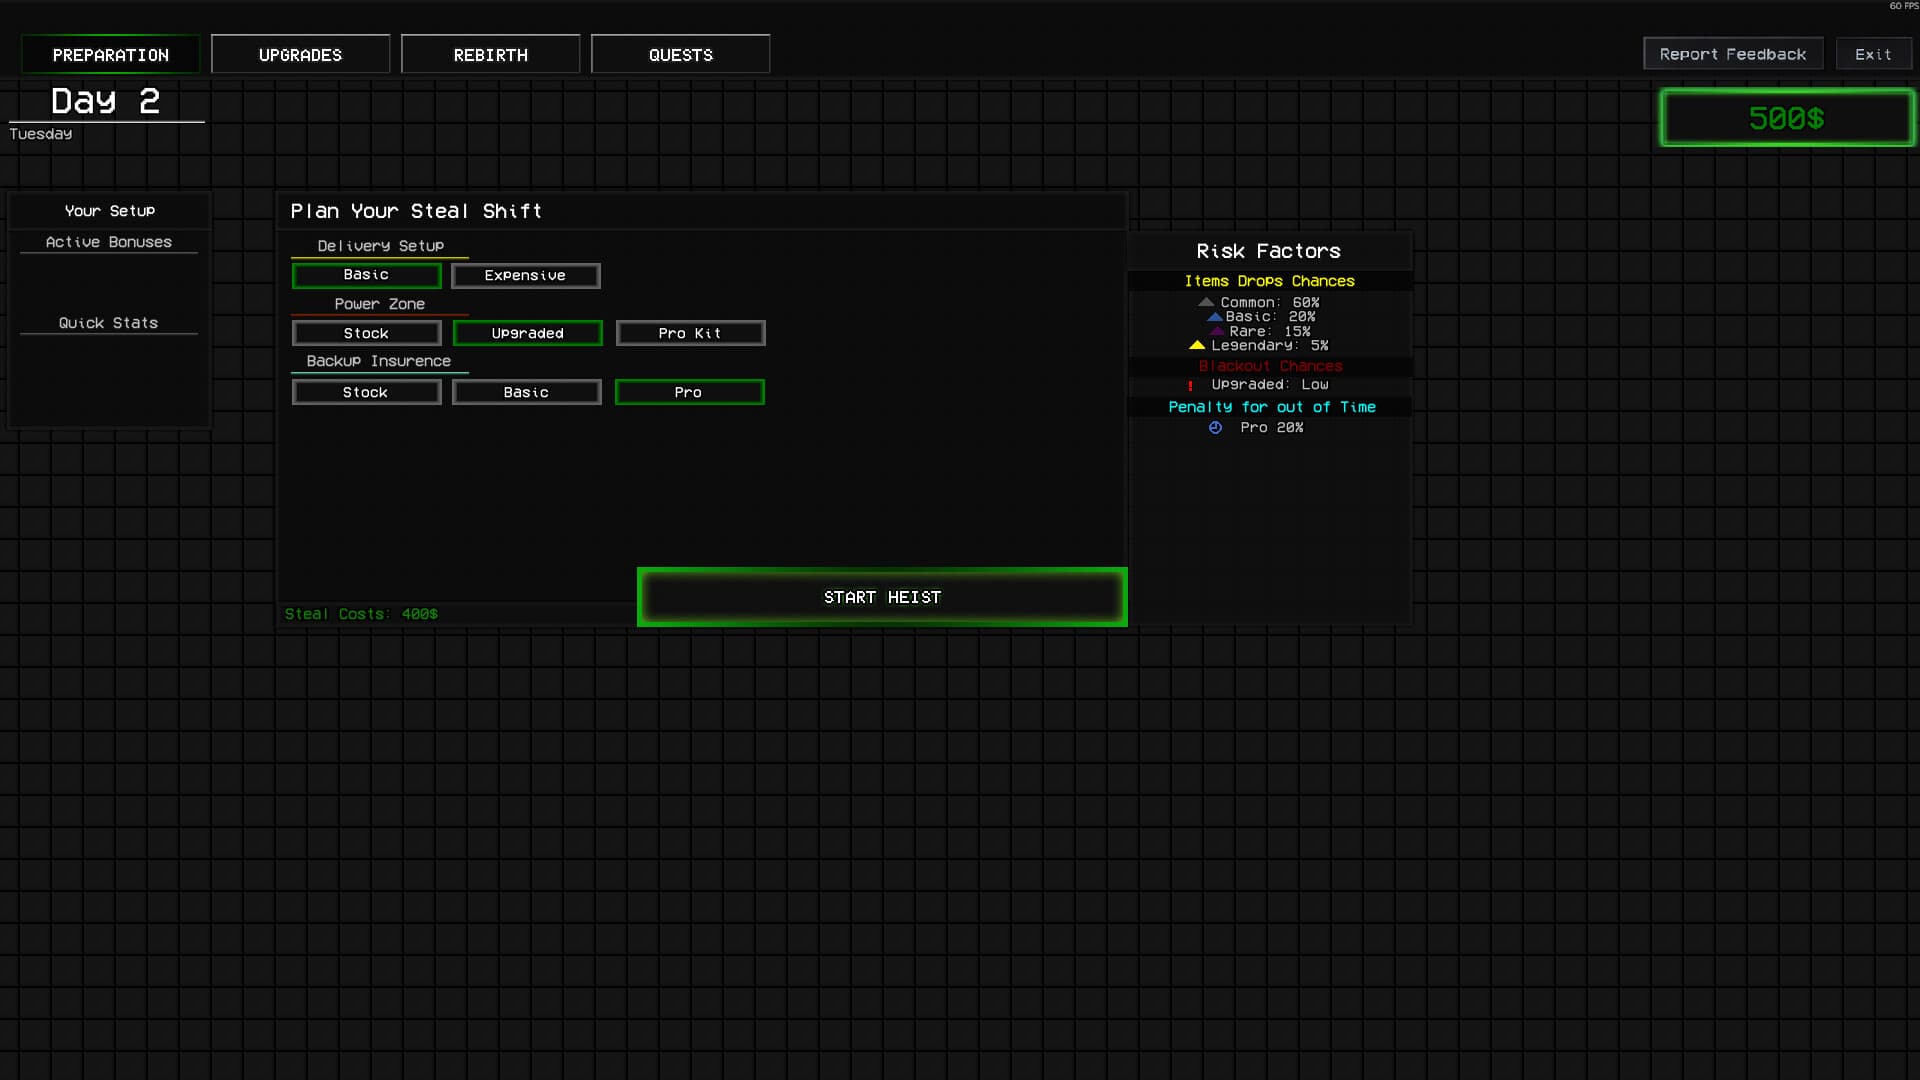Viewport: 1920px width, 1080px height.
Task: Click the yellow Legendary rarity triangle icon
Action: click(1197, 345)
